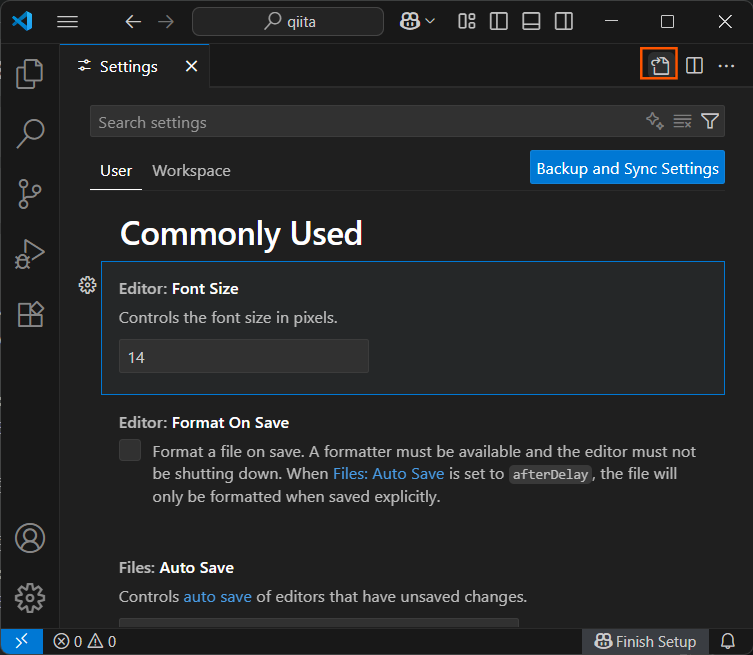Open the hamburger application menu

coord(67,21)
